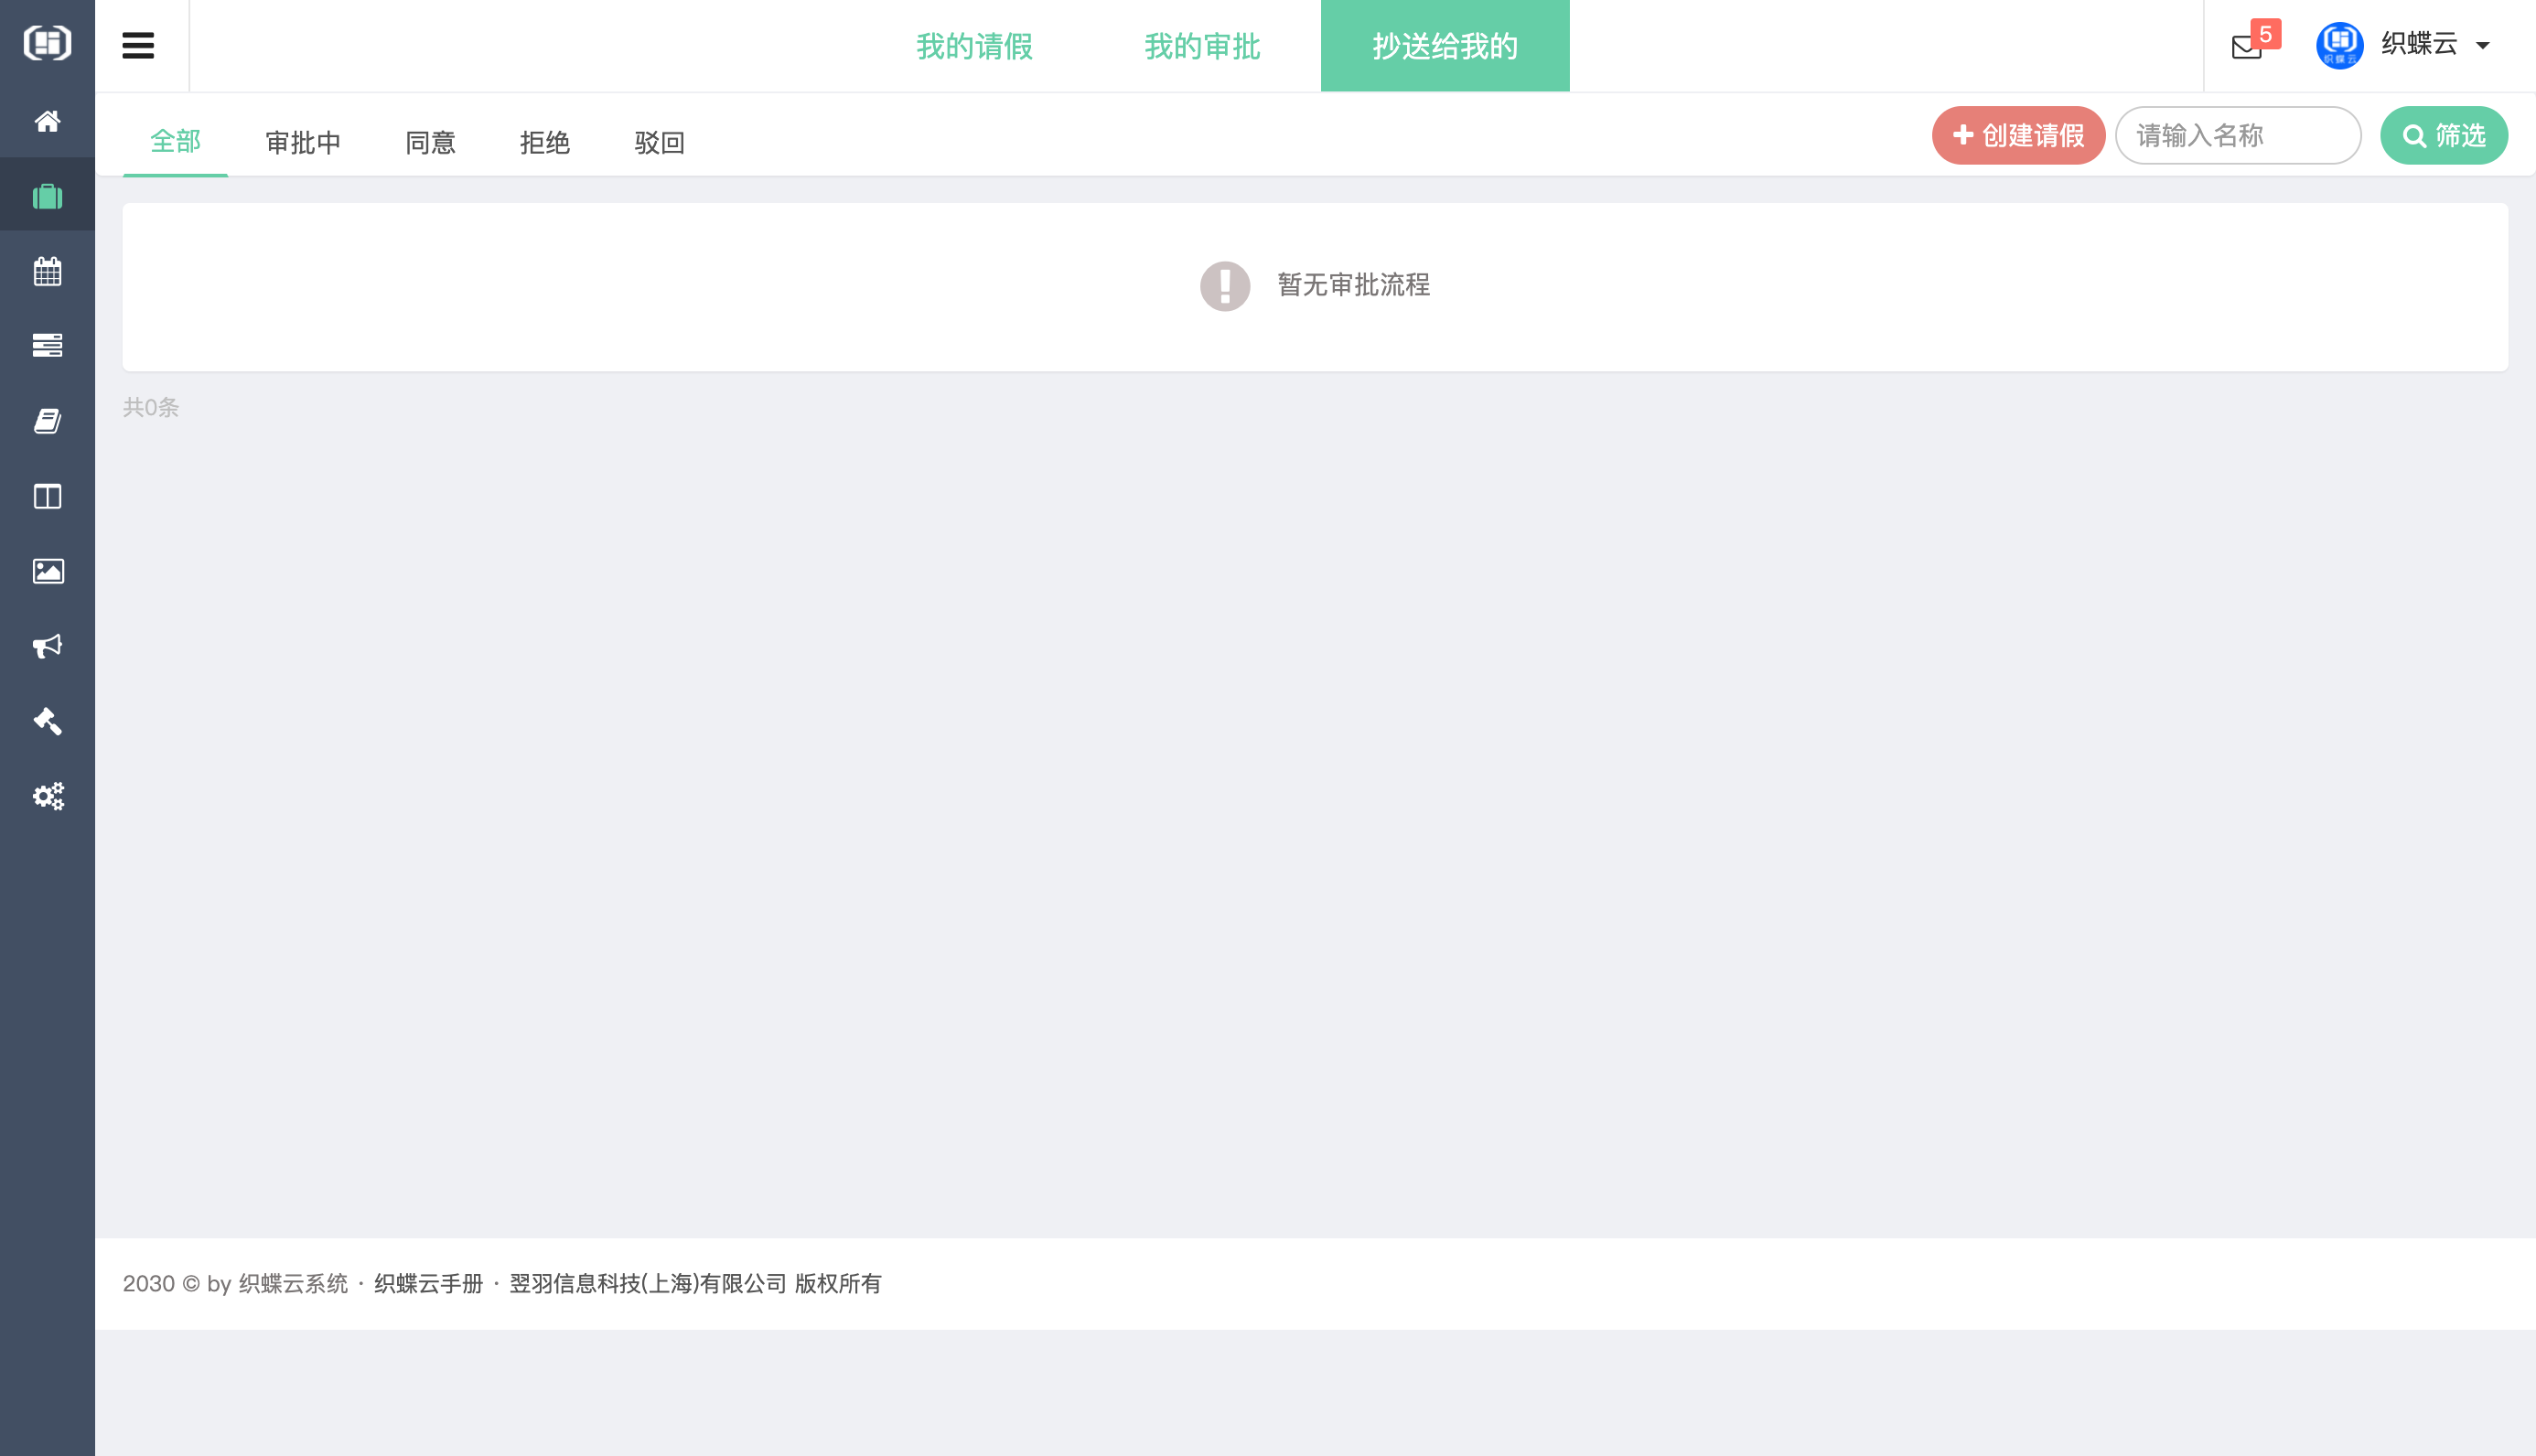Open the image gallery sidebar icon
This screenshot has width=2536, height=1456.
[47, 571]
